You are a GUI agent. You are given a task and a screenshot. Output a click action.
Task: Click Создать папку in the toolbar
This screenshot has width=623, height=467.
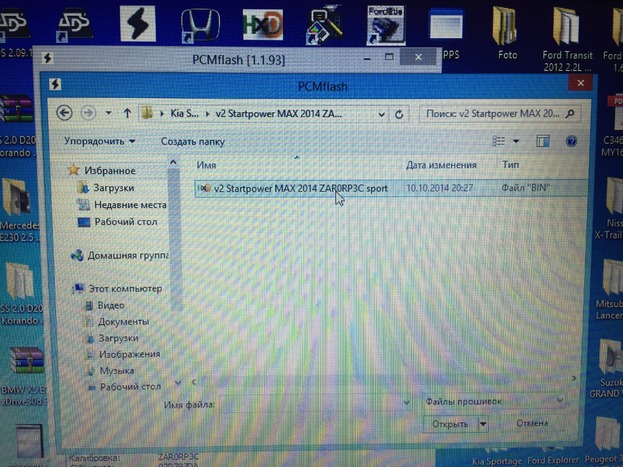coord(192,142)
